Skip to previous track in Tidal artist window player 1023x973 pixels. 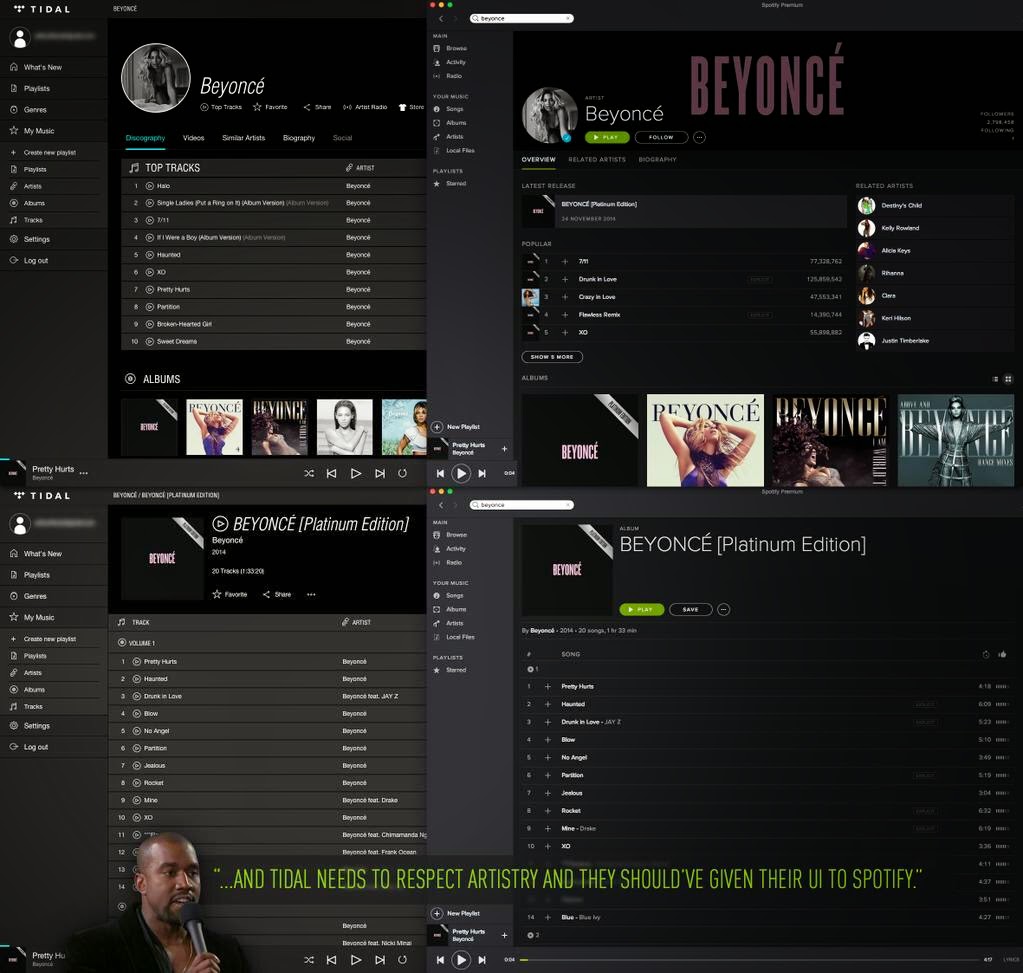pyautogui.click(x=331, y=473)
